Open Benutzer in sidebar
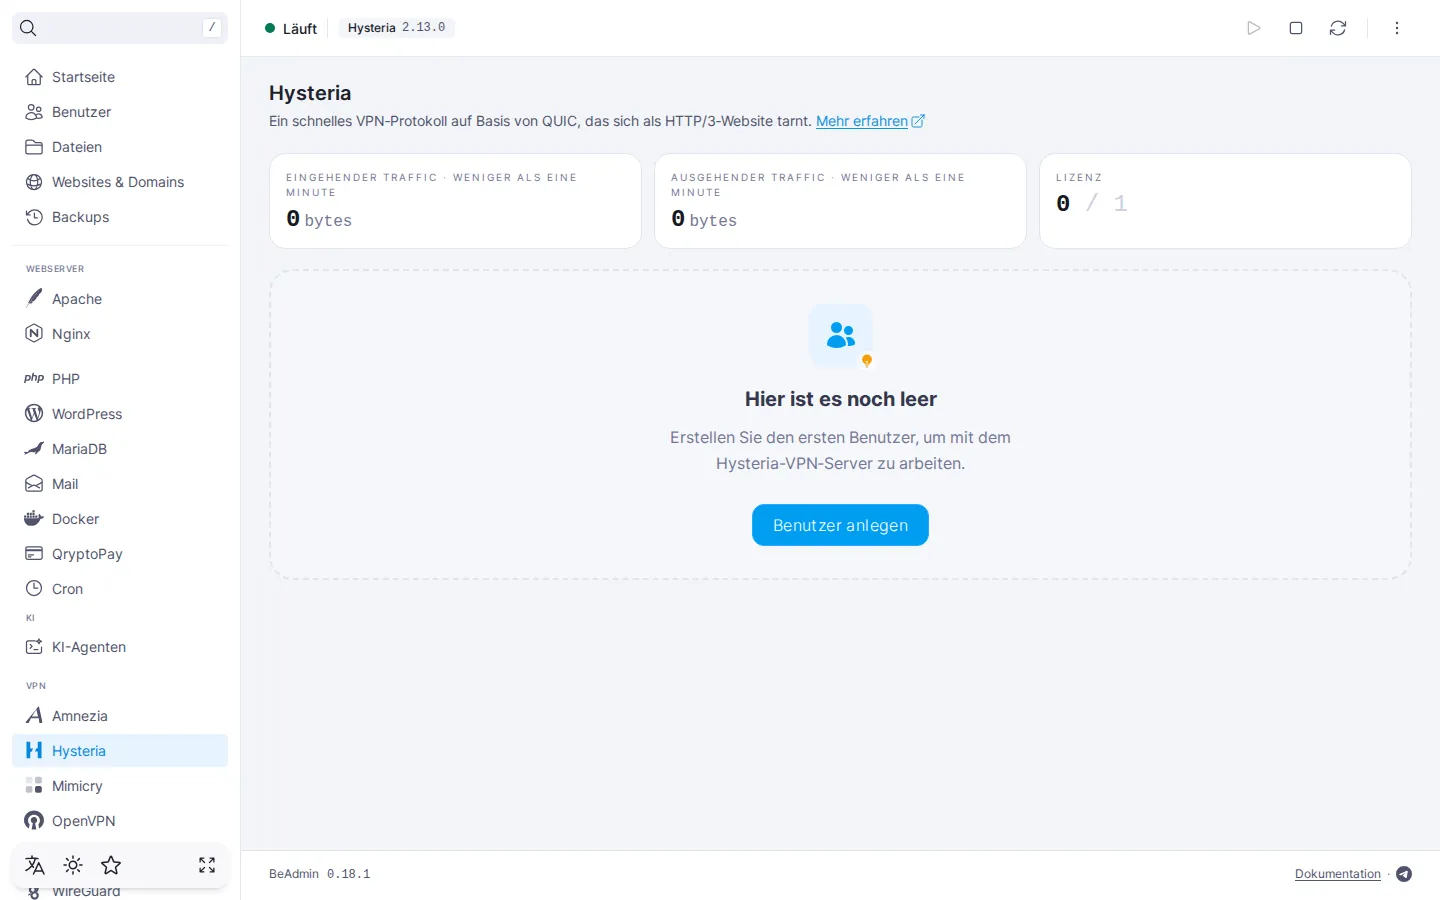This screenshot has height=900, width=1440. (x=120, y=112)
